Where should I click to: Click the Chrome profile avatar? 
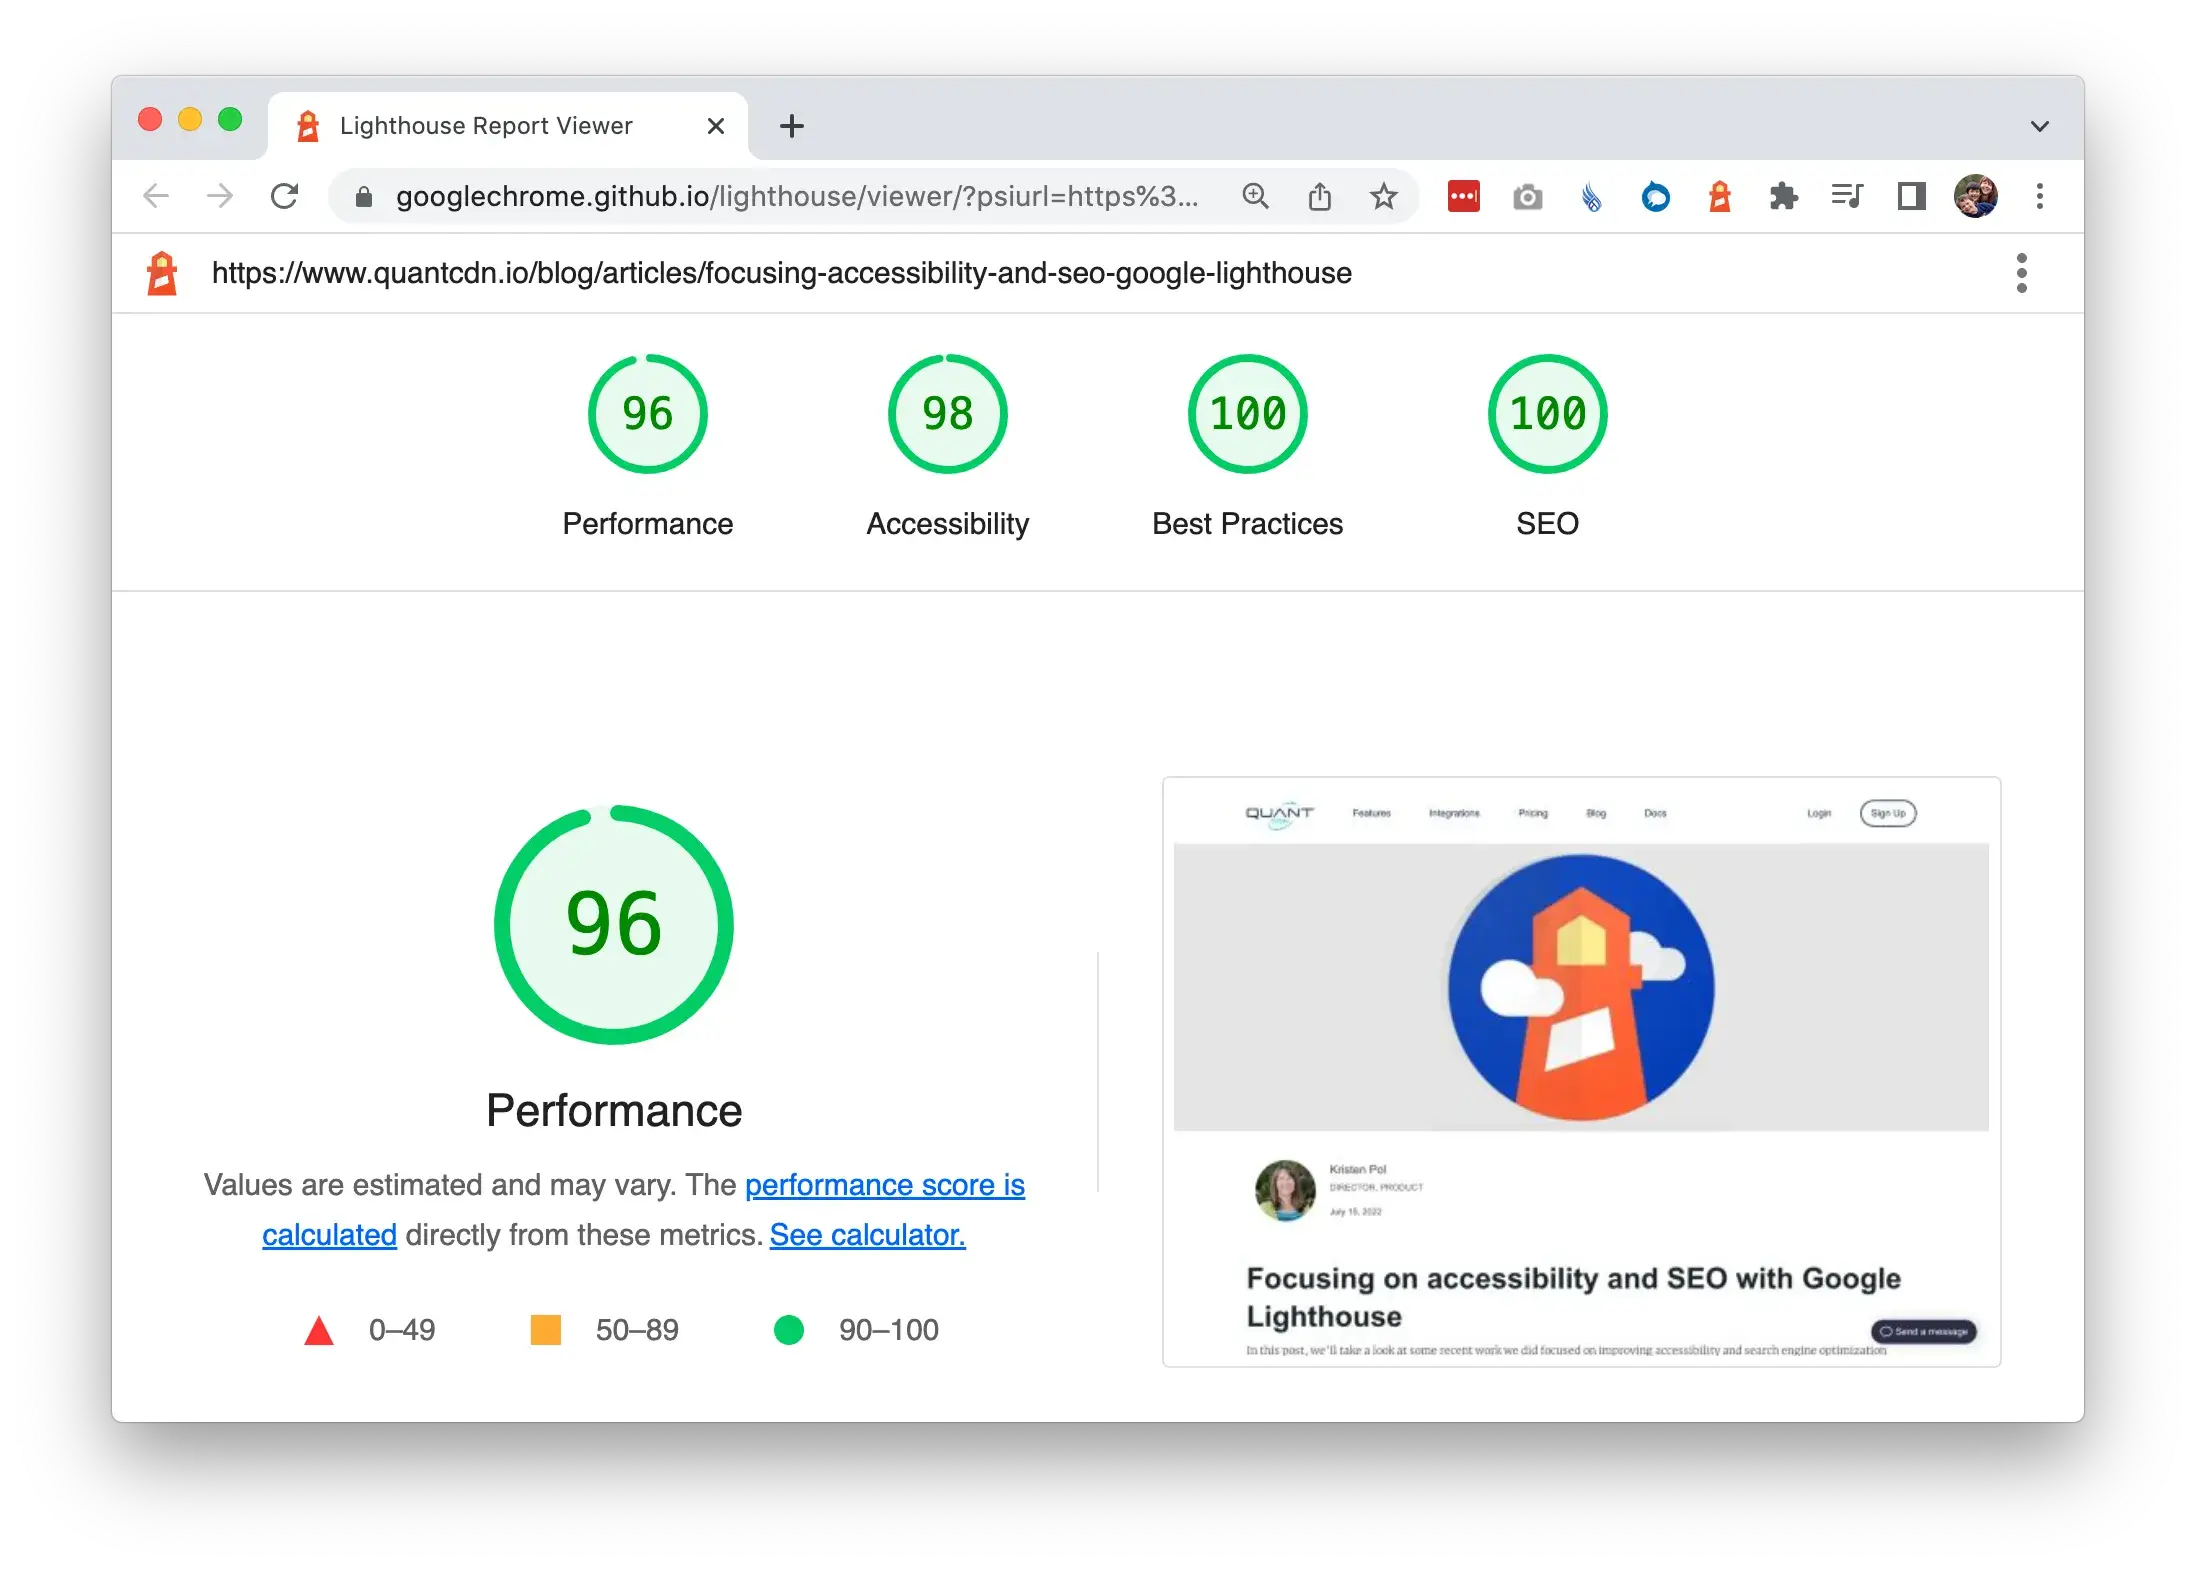point(1975,196)
